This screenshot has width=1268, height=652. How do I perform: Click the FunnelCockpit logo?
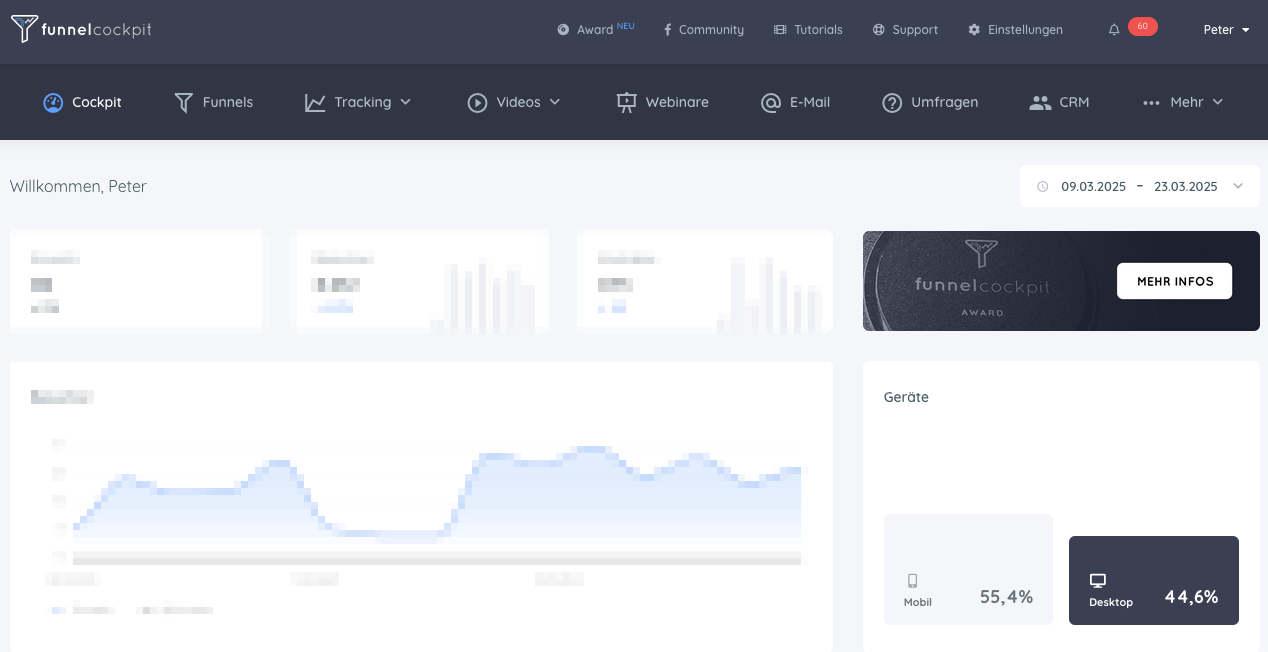click(x=81, y=30)
